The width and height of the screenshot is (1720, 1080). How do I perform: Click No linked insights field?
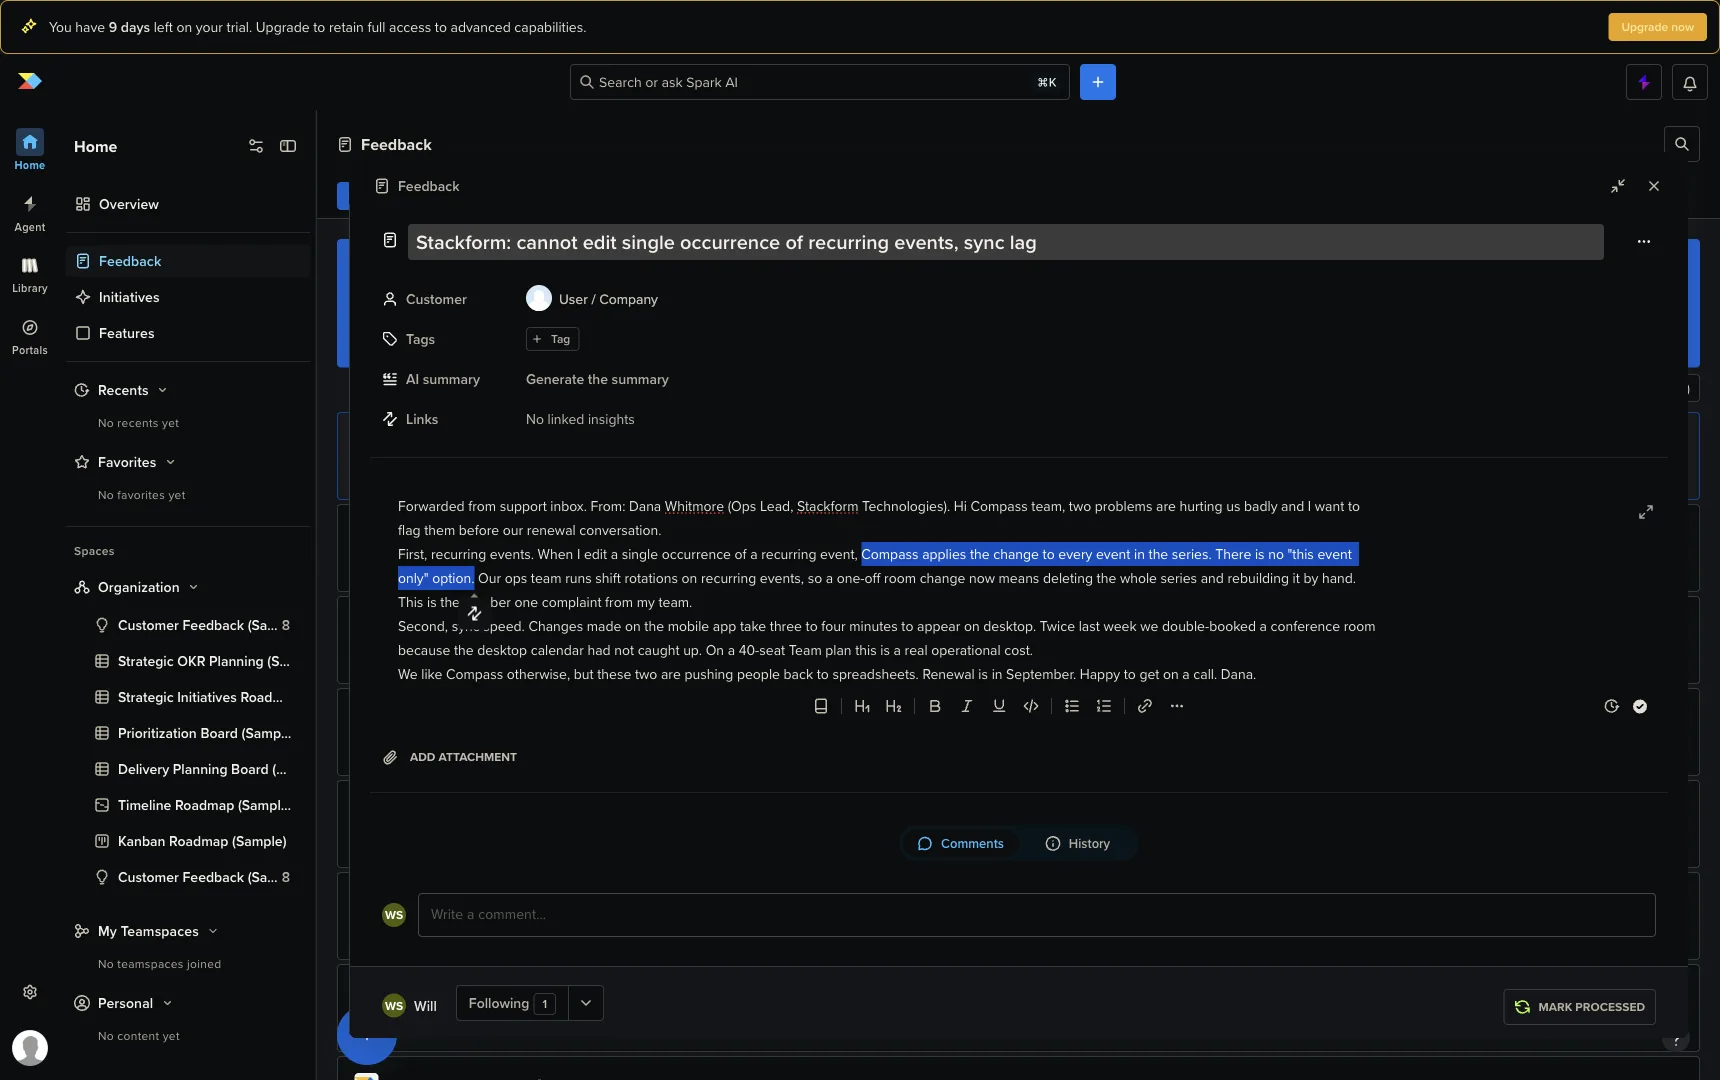580,419
